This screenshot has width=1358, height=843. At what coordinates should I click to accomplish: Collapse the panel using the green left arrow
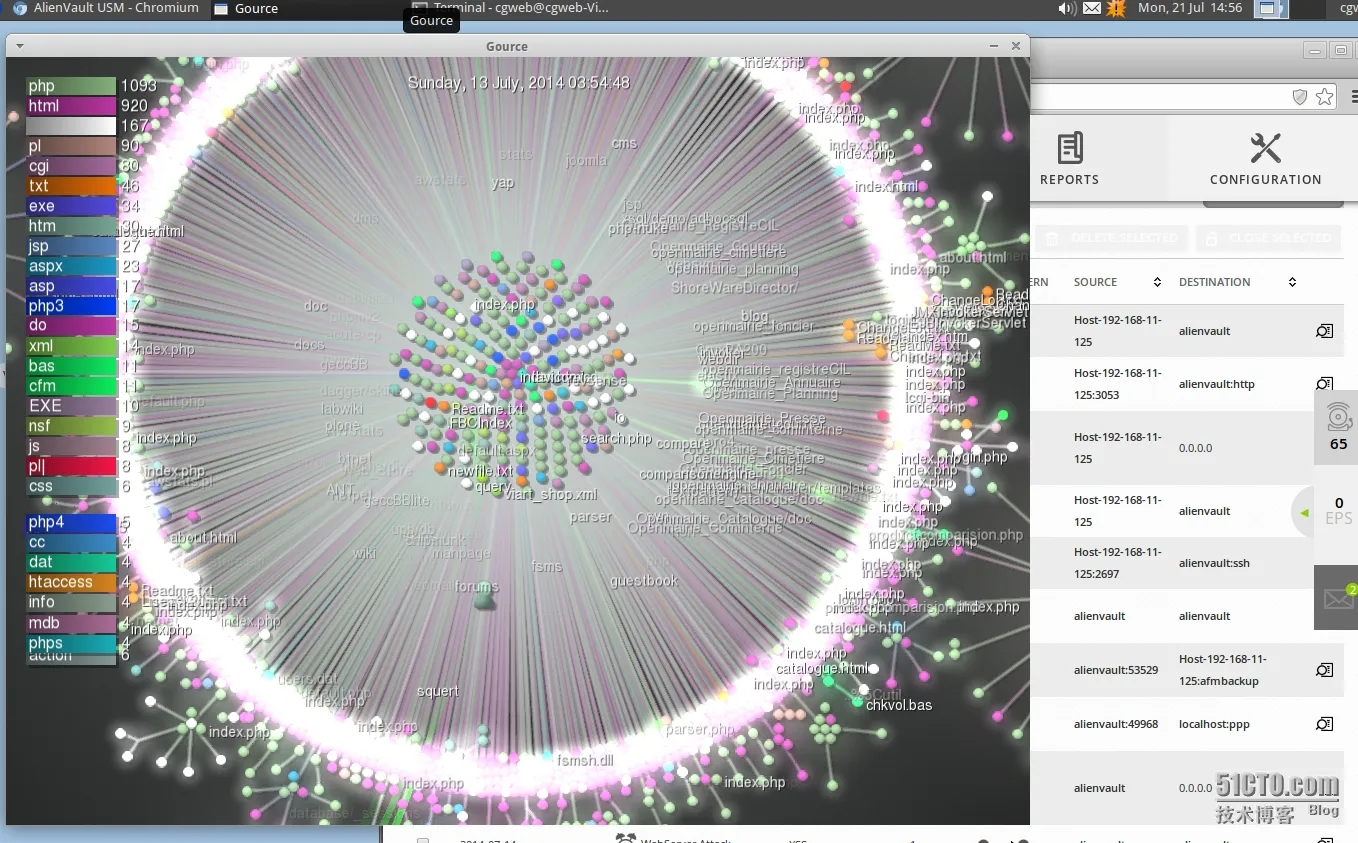pyautogui.click(x=1304, y=511)
